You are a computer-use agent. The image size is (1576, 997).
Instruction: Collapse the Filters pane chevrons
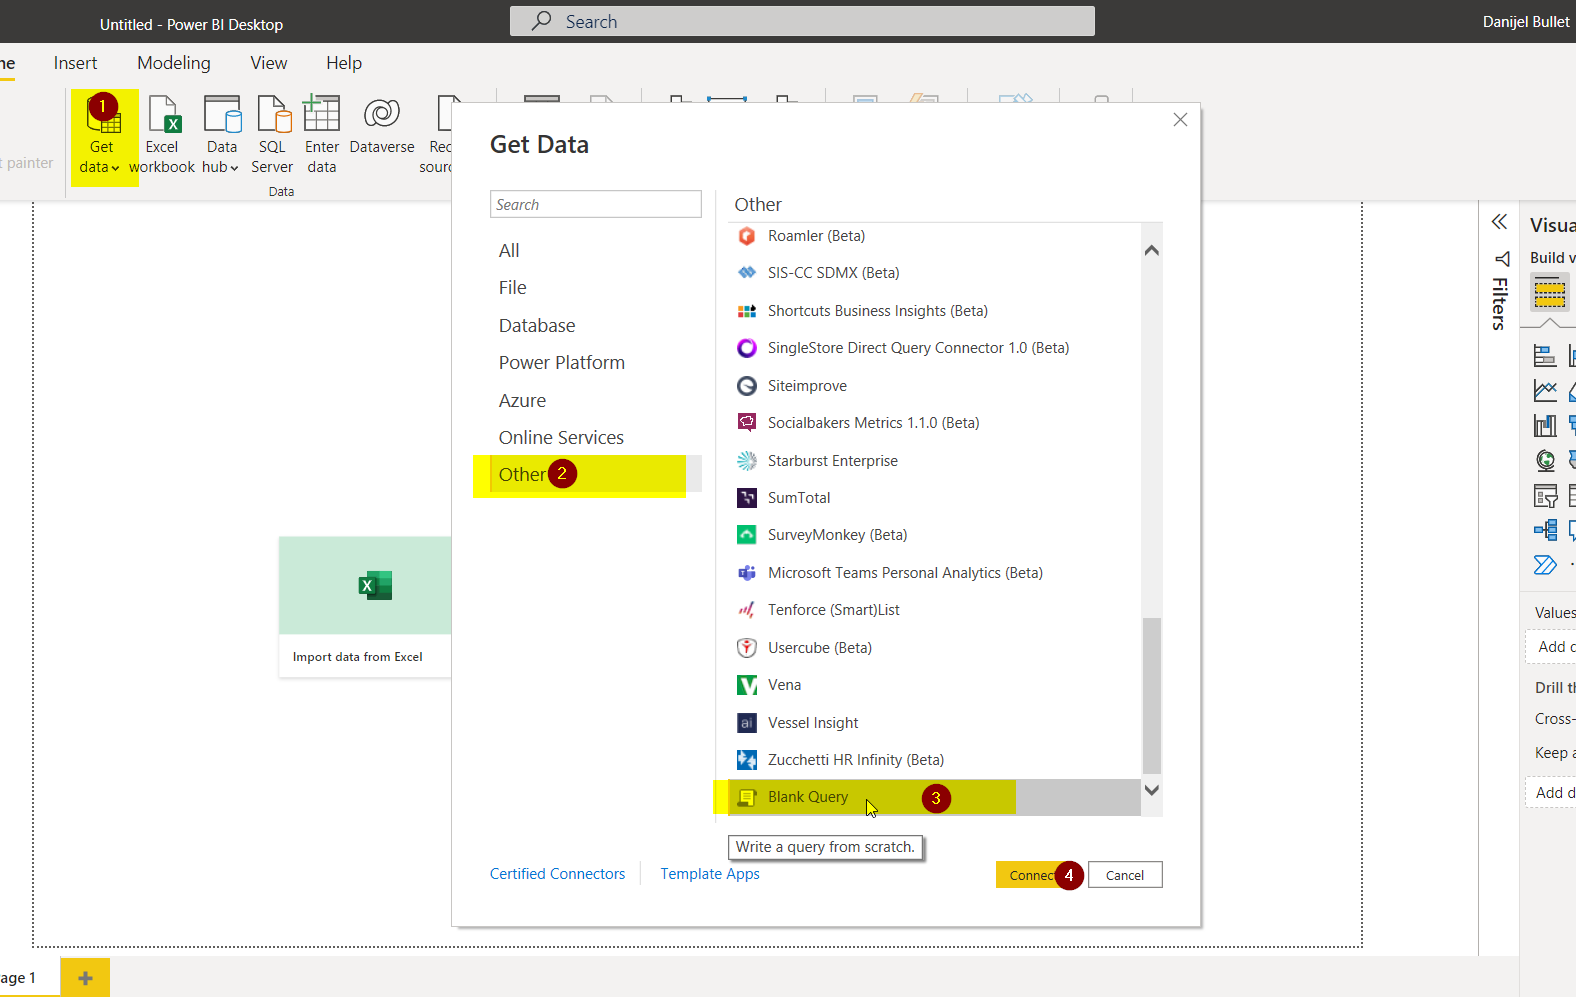pos(1499,222)
